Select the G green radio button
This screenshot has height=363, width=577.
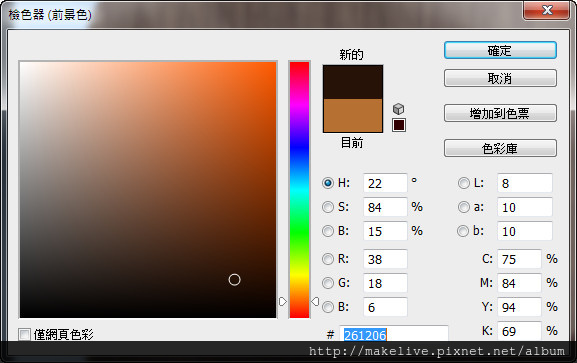(328, 283)
